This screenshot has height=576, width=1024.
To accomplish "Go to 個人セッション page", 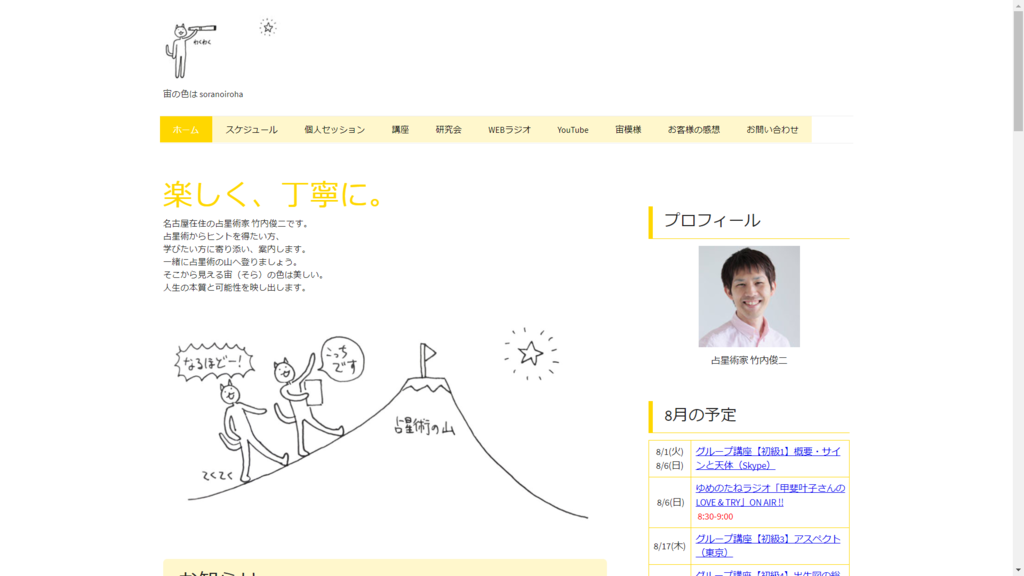I will tap(334, 129).
